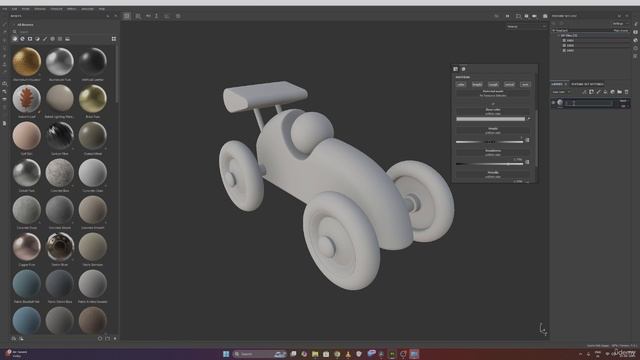Viewport: 640px width, 360px height.
Task: Select the Clone tool in left toolbar
Action: point(4,64)
